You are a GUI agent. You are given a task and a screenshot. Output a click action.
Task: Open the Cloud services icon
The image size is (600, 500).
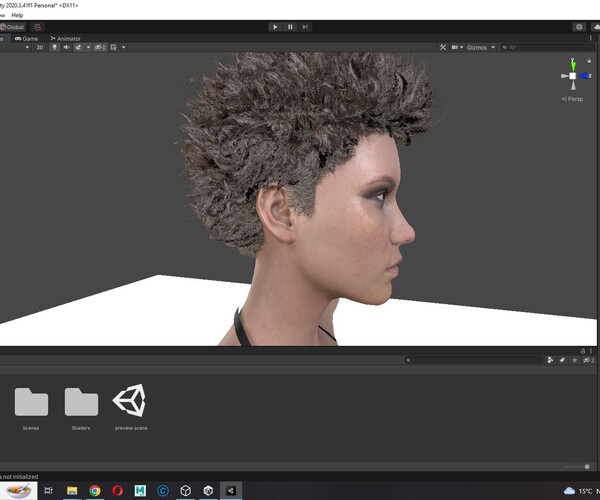point(596,27)
